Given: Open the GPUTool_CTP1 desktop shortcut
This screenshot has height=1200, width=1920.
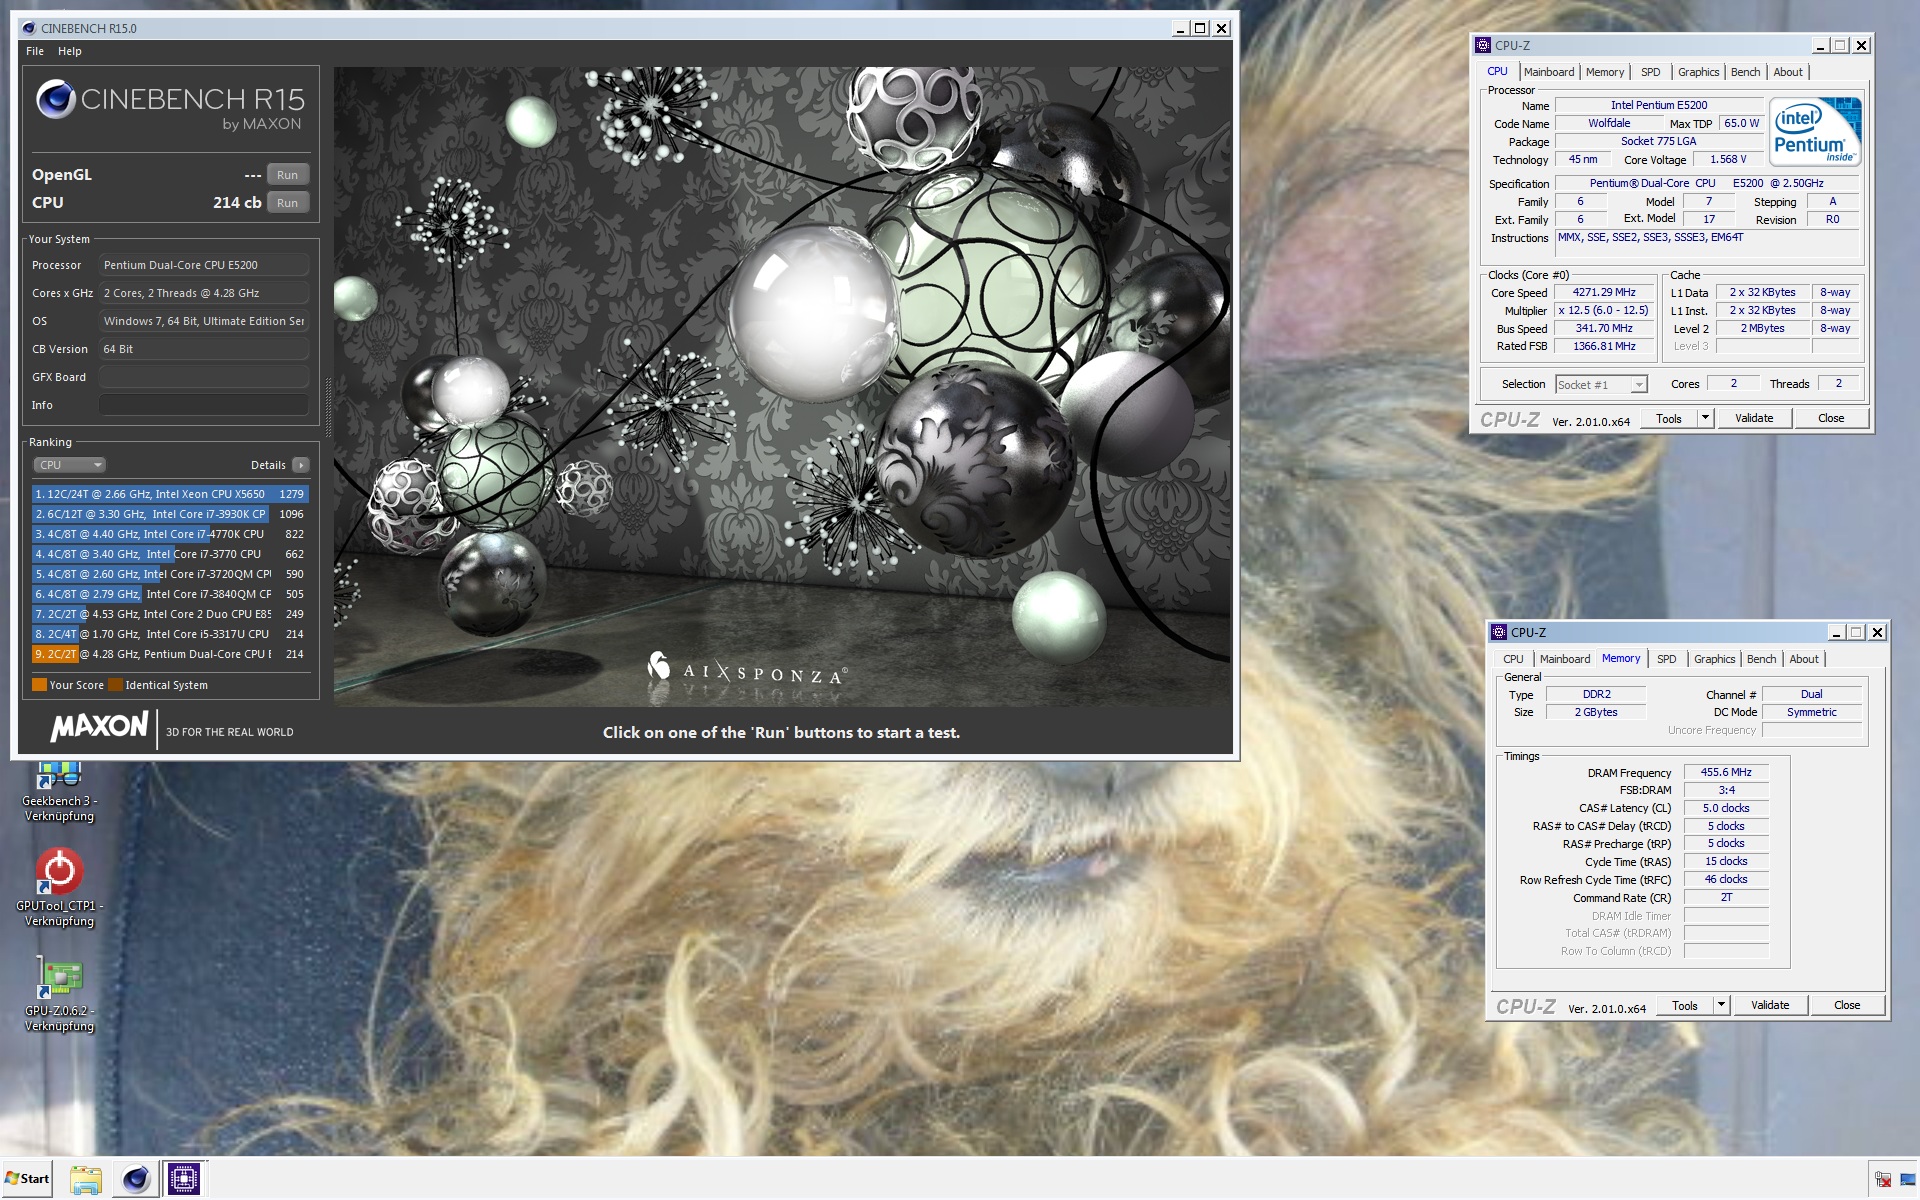Looking at the screenshot, I should coord(59,888).
